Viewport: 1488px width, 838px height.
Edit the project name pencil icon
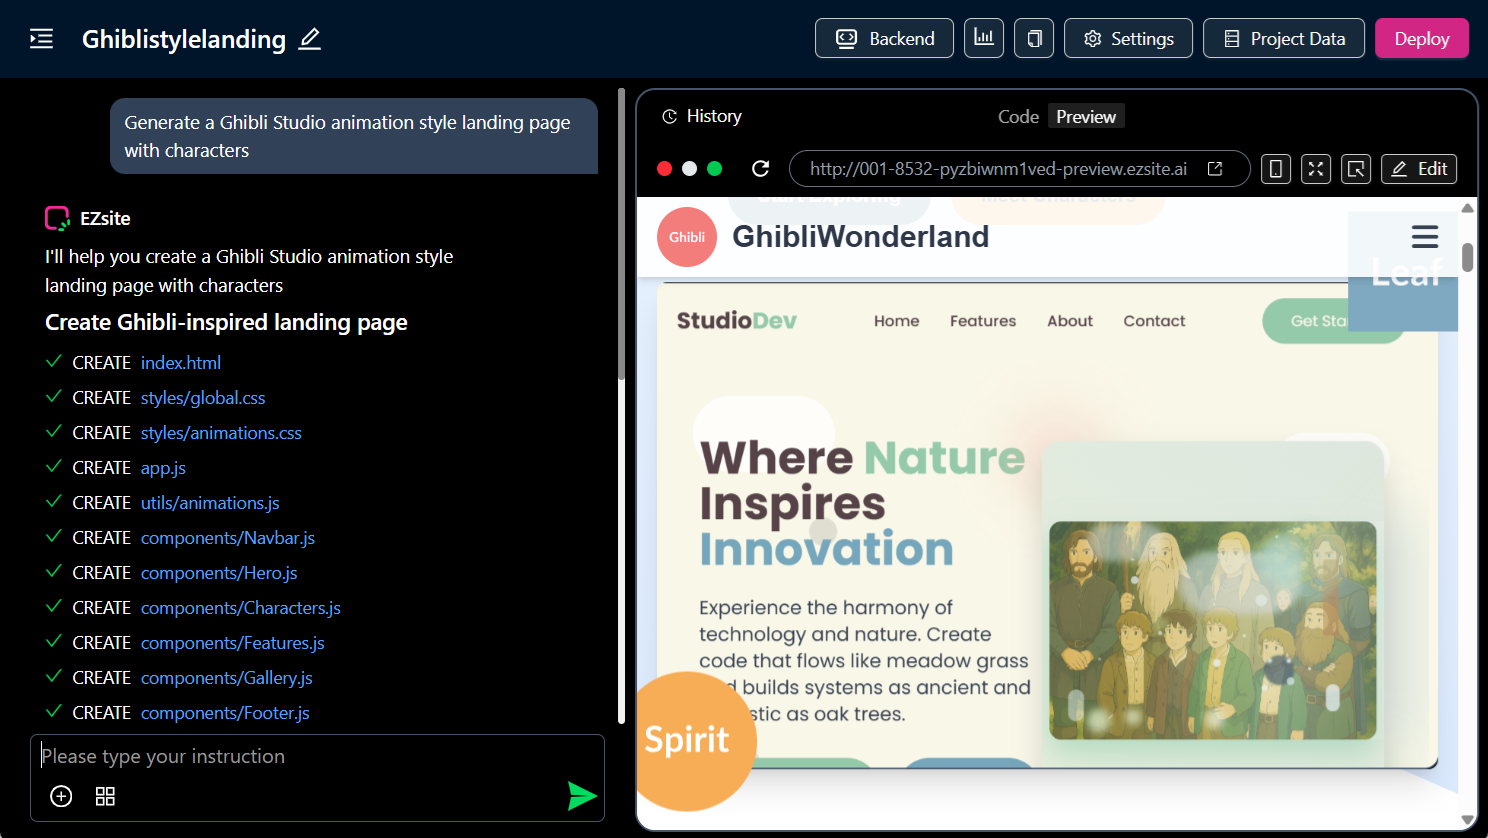tap(310, 39)
